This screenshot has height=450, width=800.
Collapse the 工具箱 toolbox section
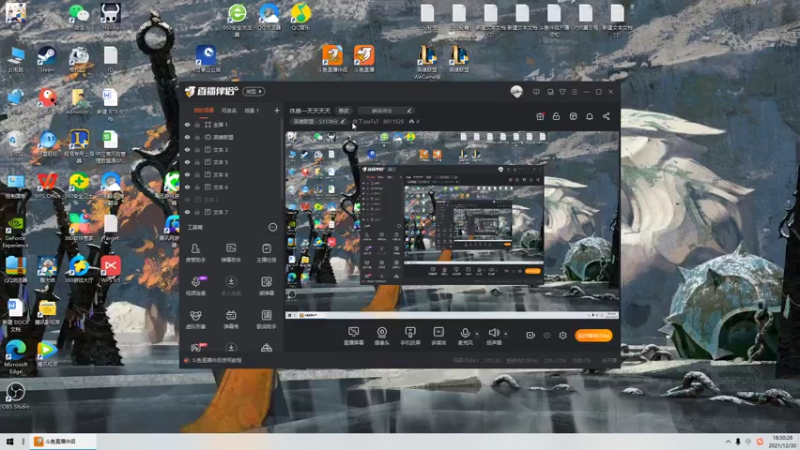[x=272, y=227]
